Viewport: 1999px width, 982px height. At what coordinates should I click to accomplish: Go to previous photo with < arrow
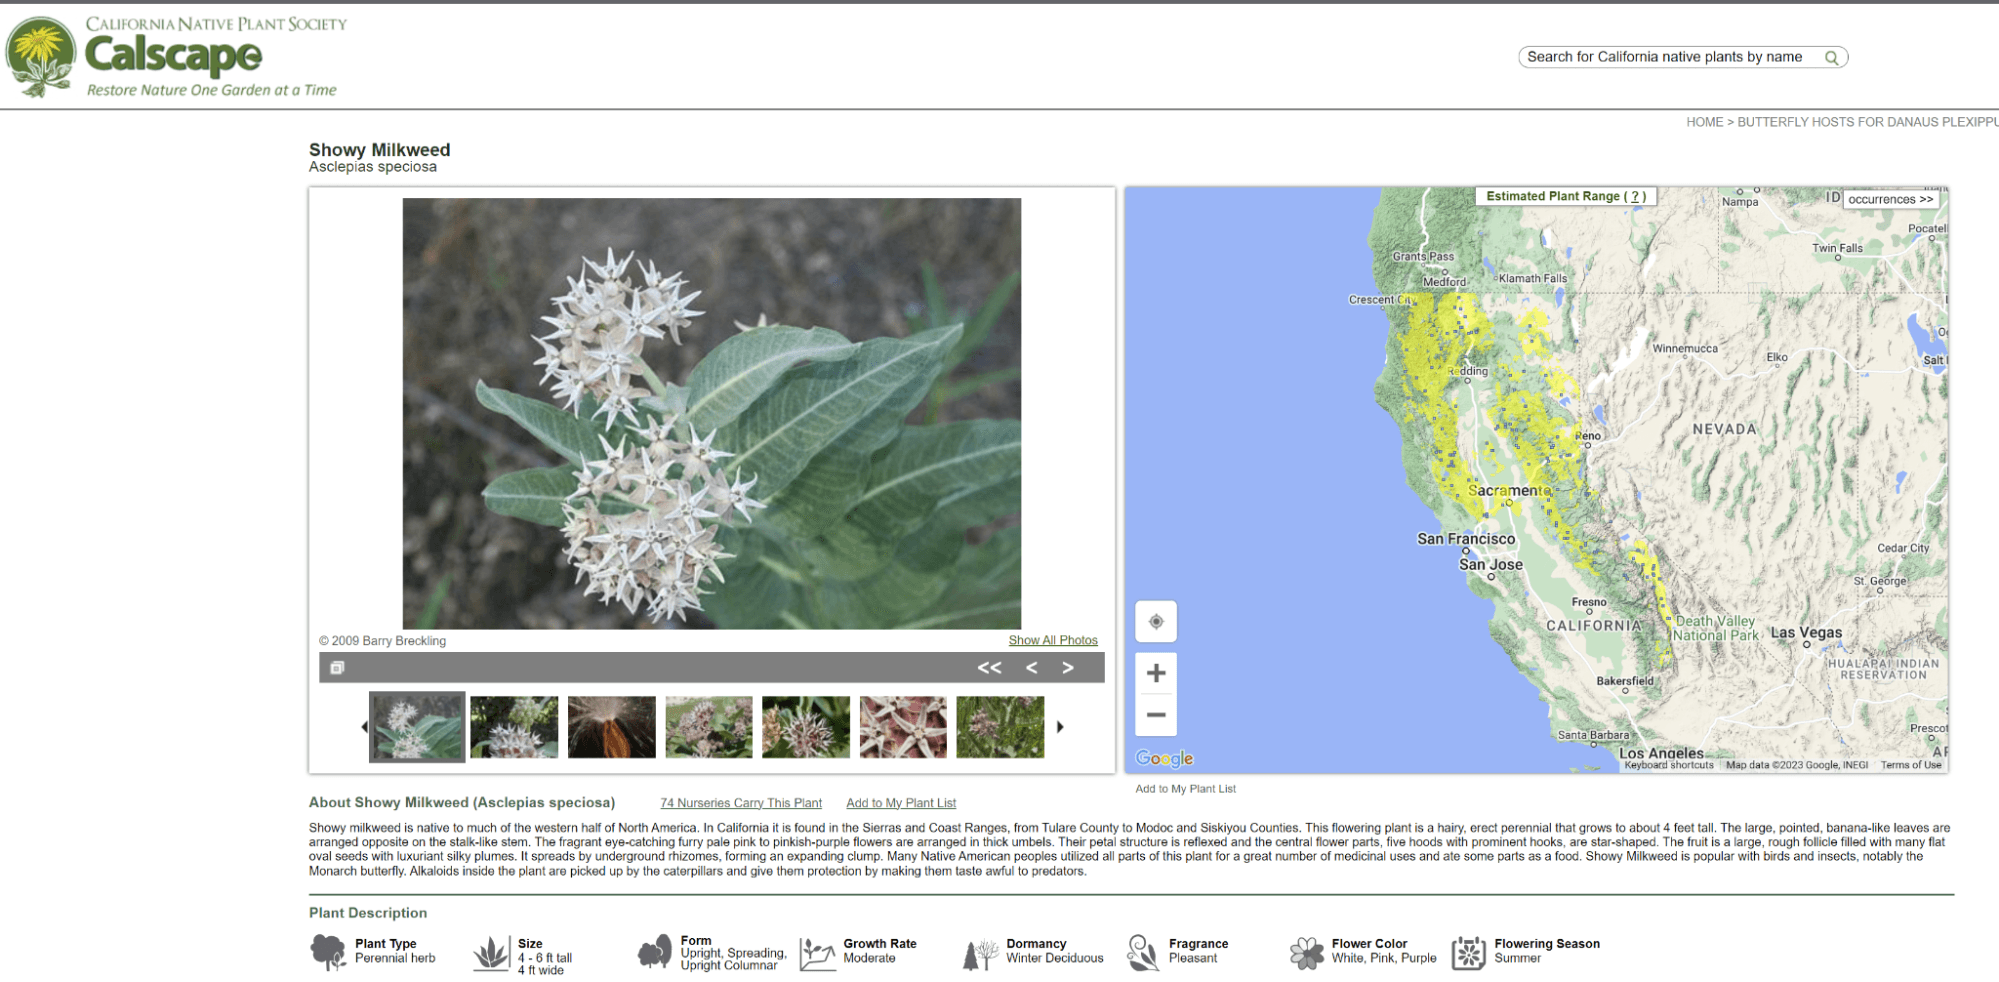[1031, 668]
